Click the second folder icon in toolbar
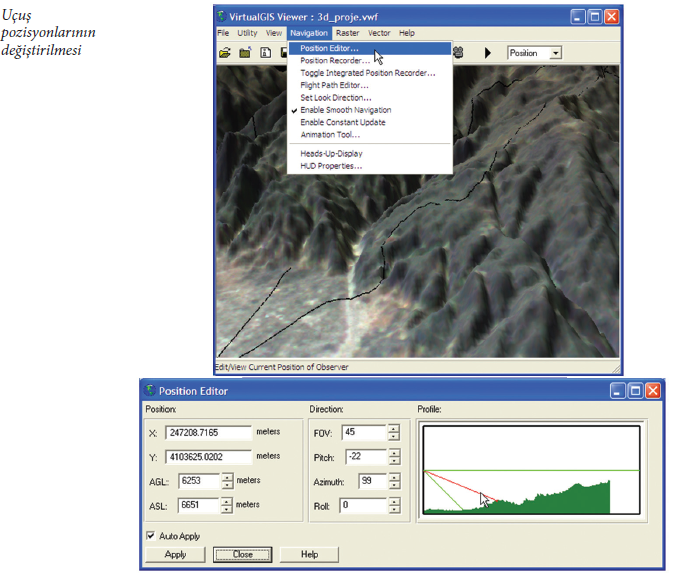The width and height of the screenshot is (677, 576). (245, 52)
